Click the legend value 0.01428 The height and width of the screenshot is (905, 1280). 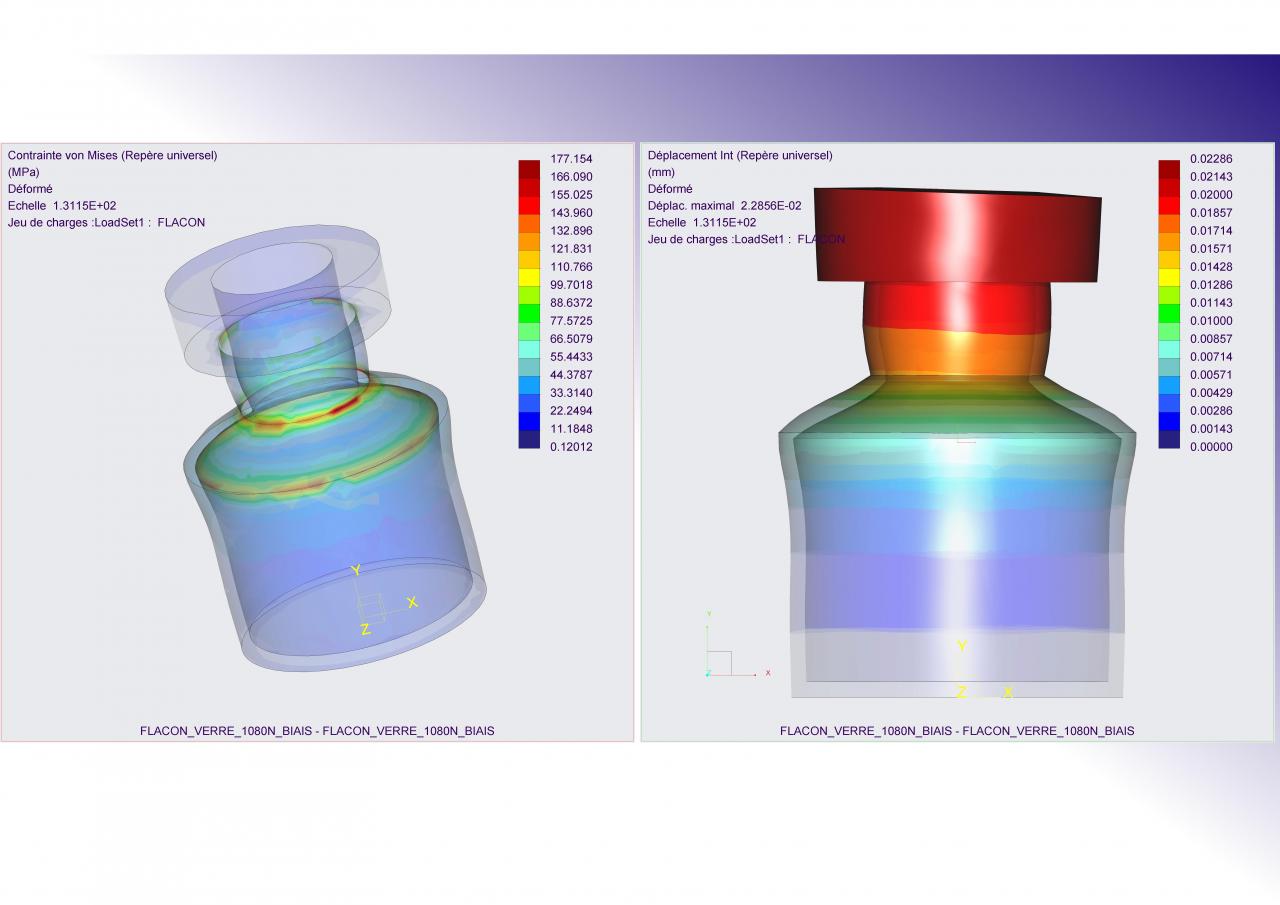[x=1211, y=267]
